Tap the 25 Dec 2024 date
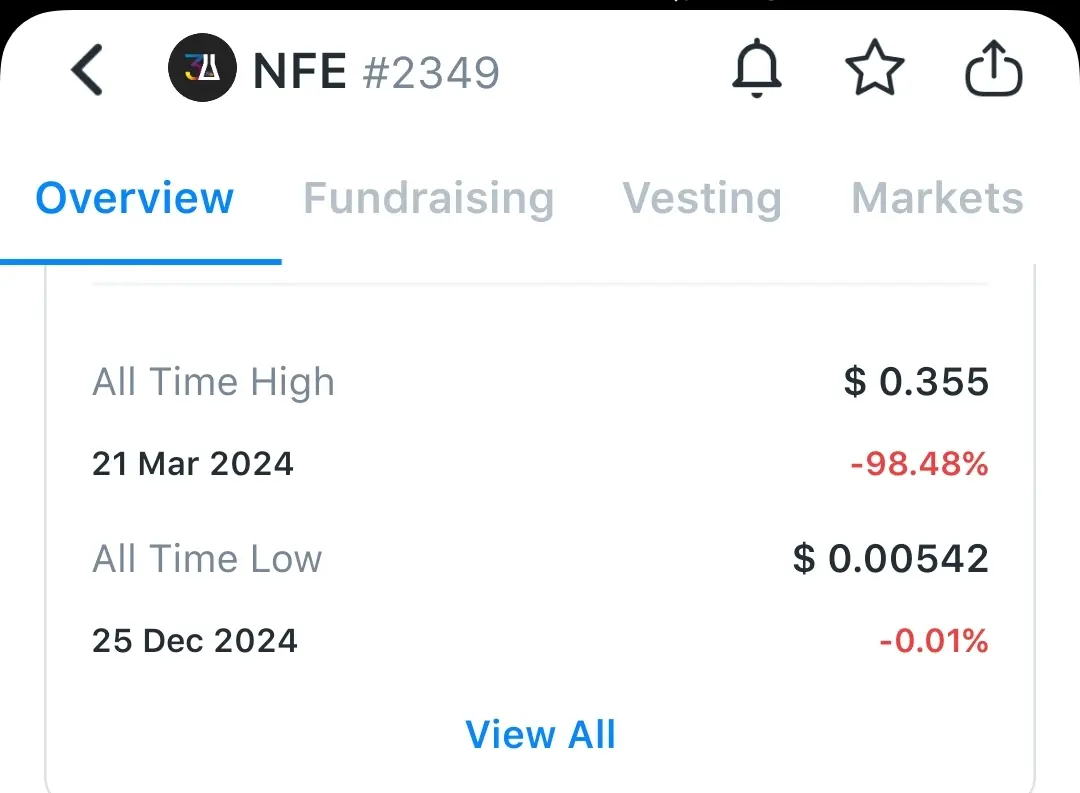Image resolution: width=1080 pixels, height=793 pixels. (195, 640)
